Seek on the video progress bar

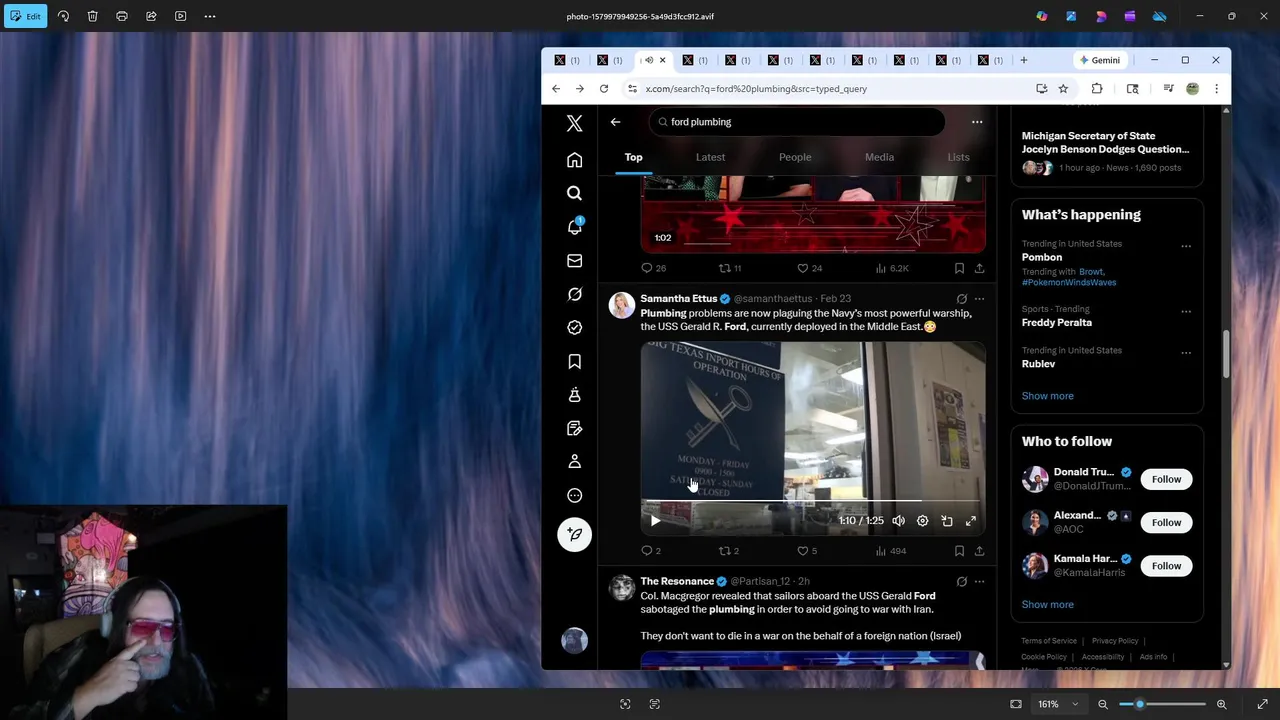813,500
